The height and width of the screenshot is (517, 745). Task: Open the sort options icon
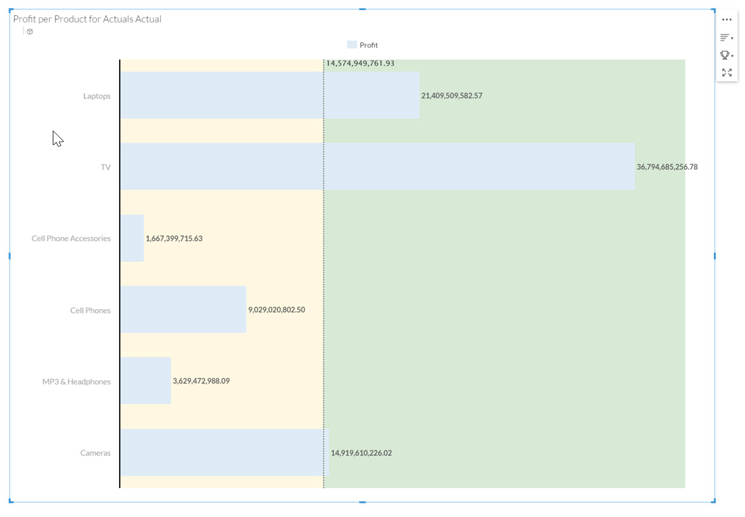(x=726, y=38)
